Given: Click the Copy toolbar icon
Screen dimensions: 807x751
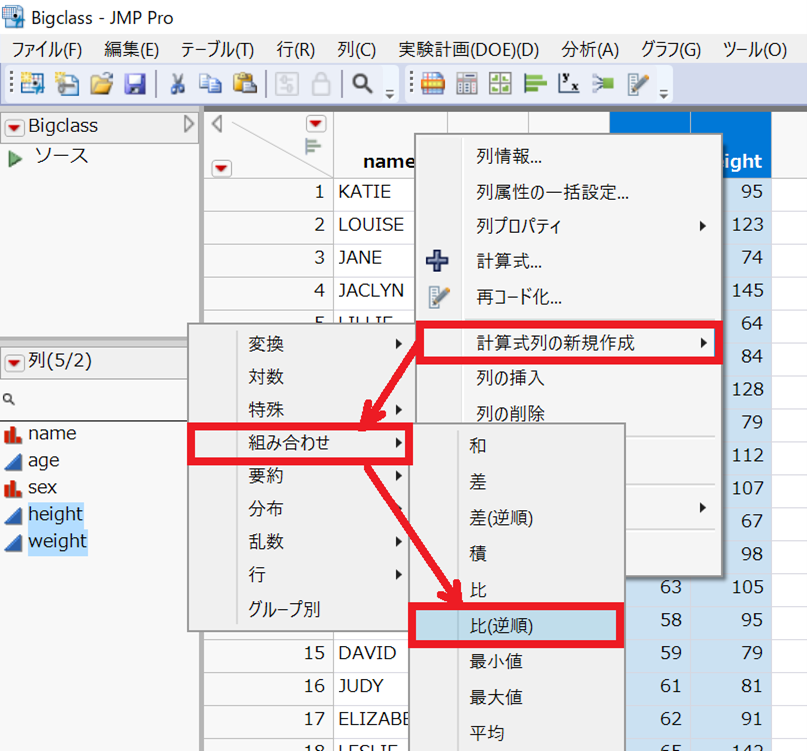Looking at the screenshot, I should pyautogui.click(x=210, y=83).
